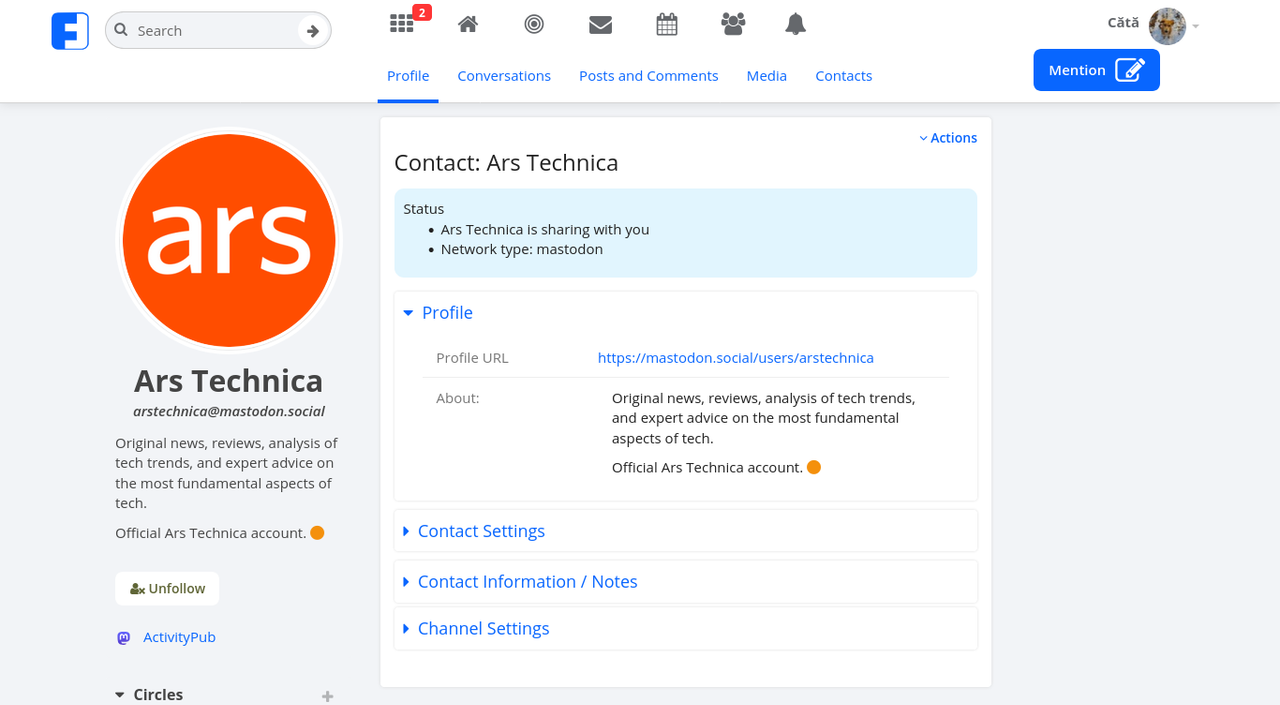
Task: Click the 'About:' label
Action: (458, 398)
